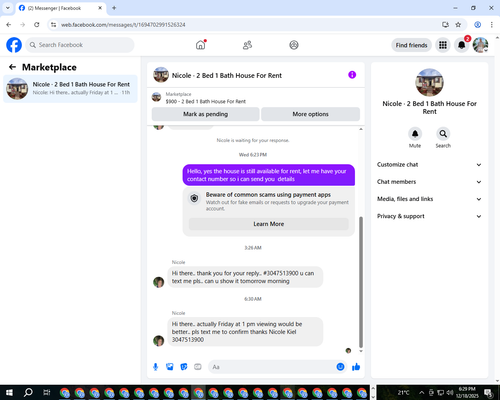The height and width of the screenshot is (400, 500).
Task: Record a voice clip with microphone icon
Action: [155, 367]
